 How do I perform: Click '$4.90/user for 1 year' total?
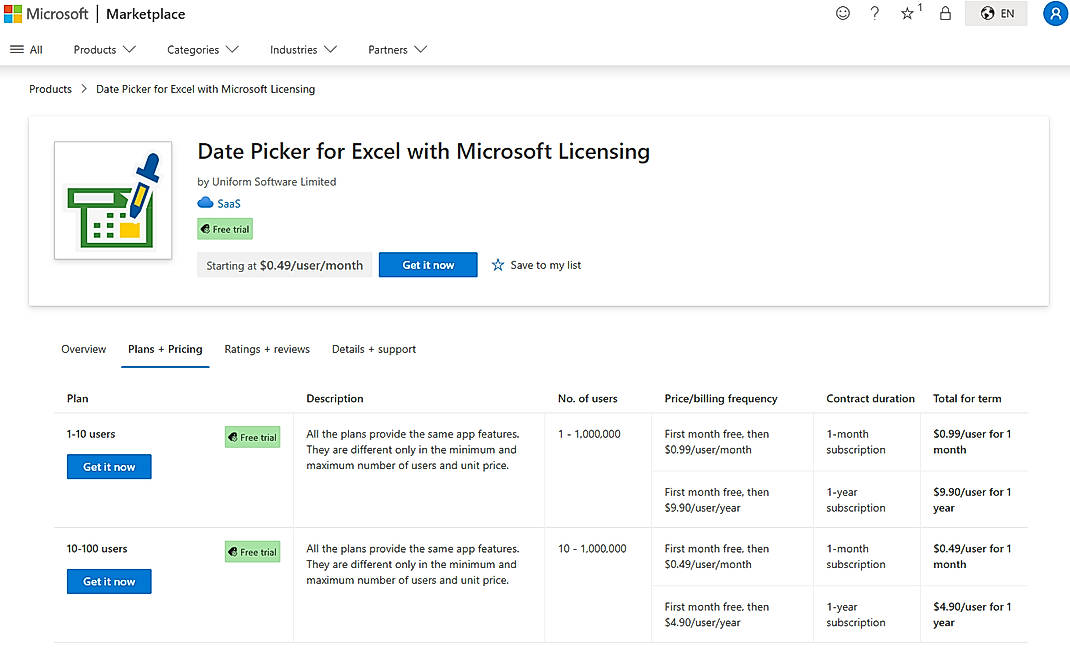pos(972,614)
